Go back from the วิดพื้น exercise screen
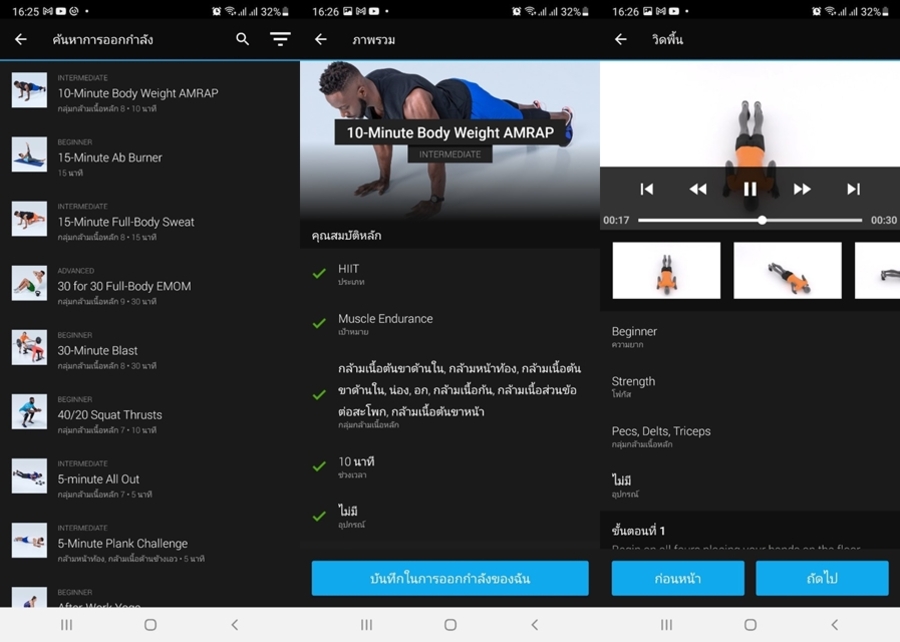 (621, 39)
